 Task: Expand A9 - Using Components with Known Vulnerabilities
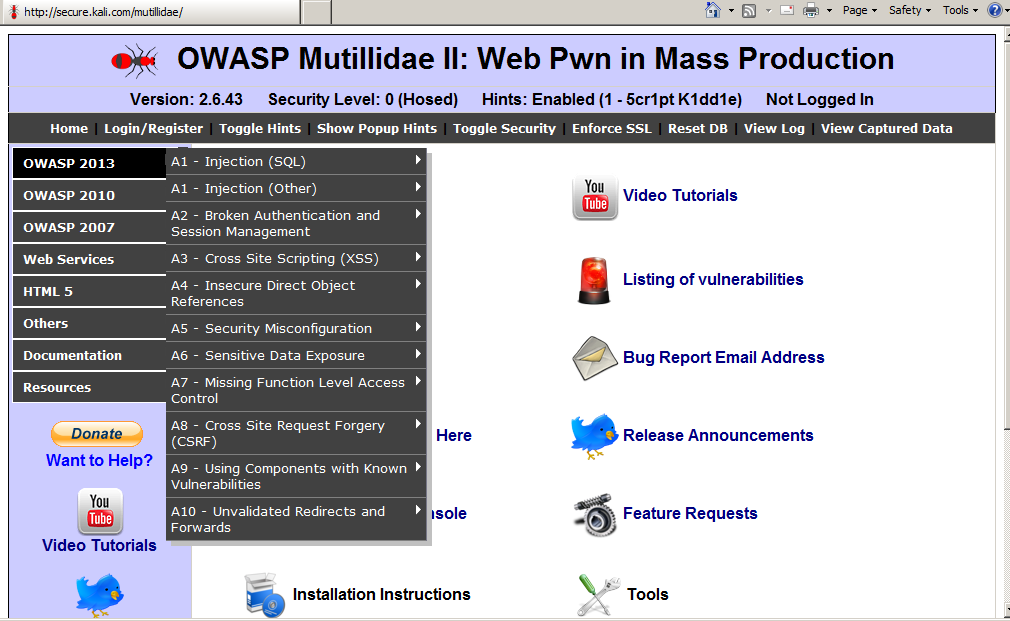296,476
